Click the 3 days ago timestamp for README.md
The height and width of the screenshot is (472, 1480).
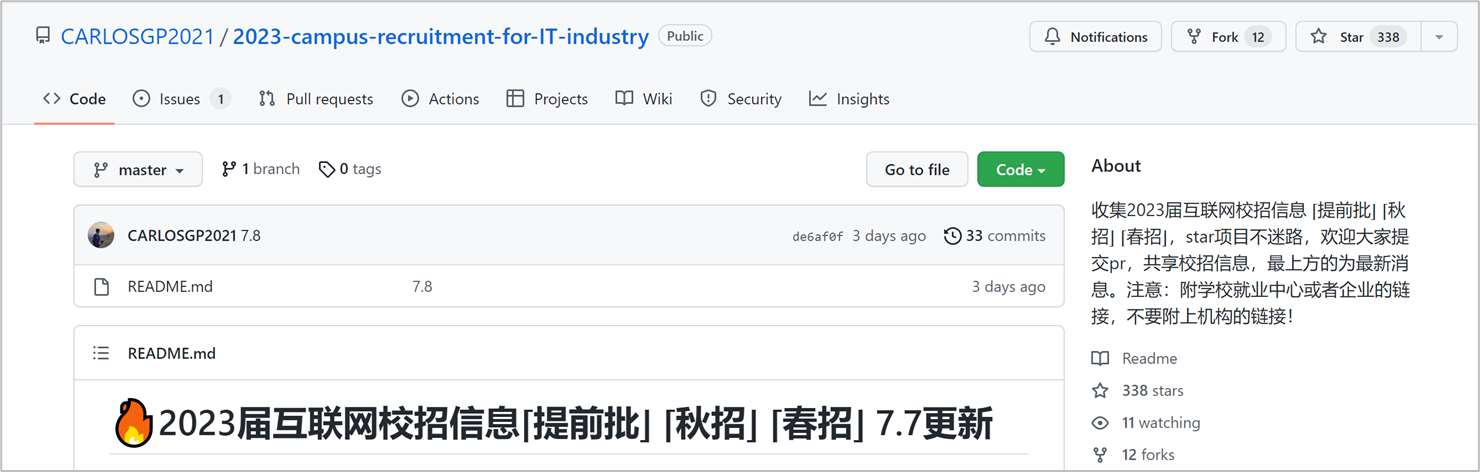1009,287
